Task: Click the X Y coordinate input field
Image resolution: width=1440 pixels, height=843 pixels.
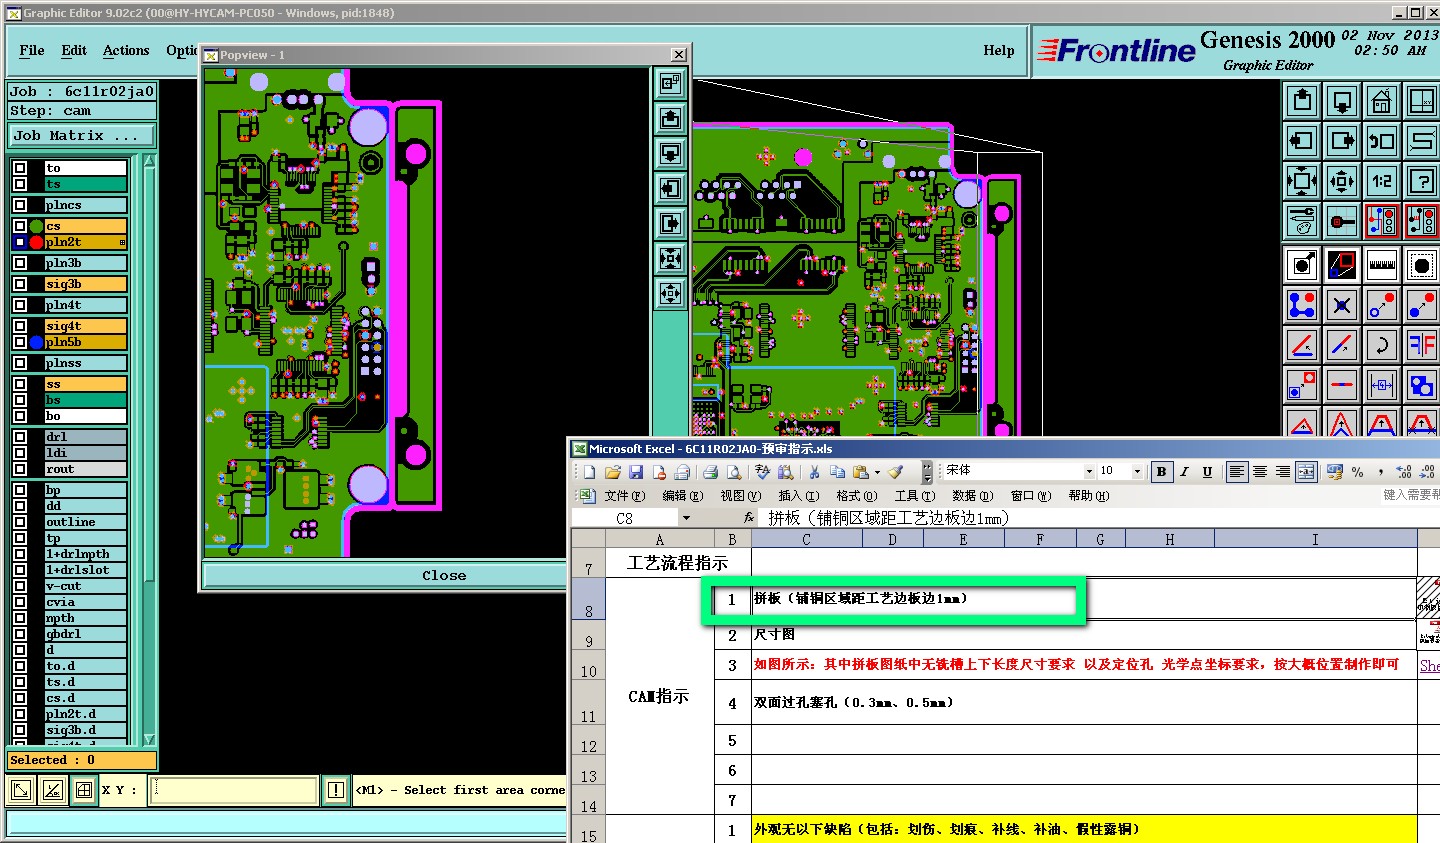Action: 234,790
